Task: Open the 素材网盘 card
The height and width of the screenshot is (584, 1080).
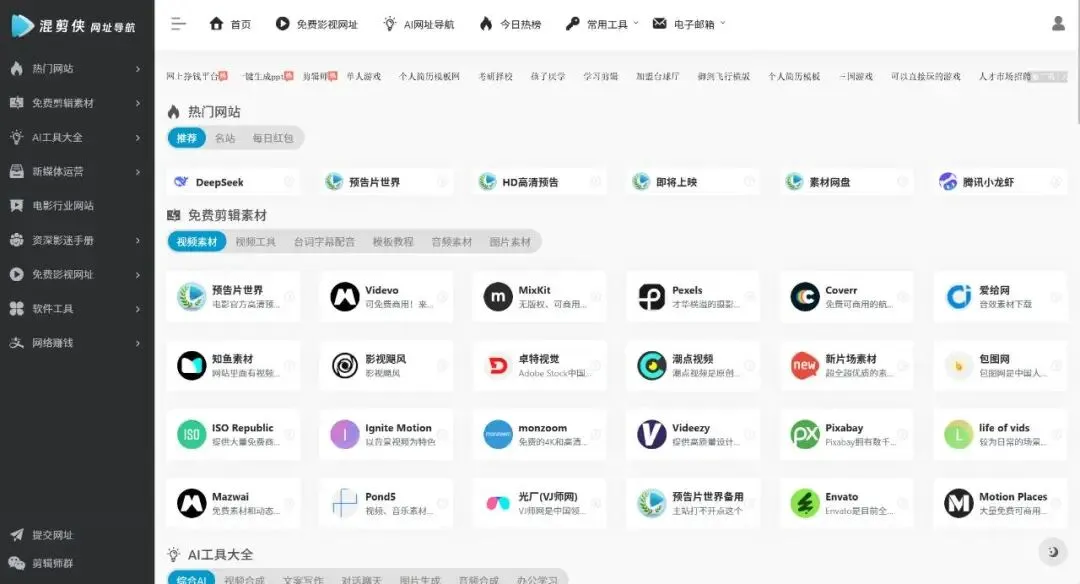Action: pyautogui.click(x=847, y=182)
